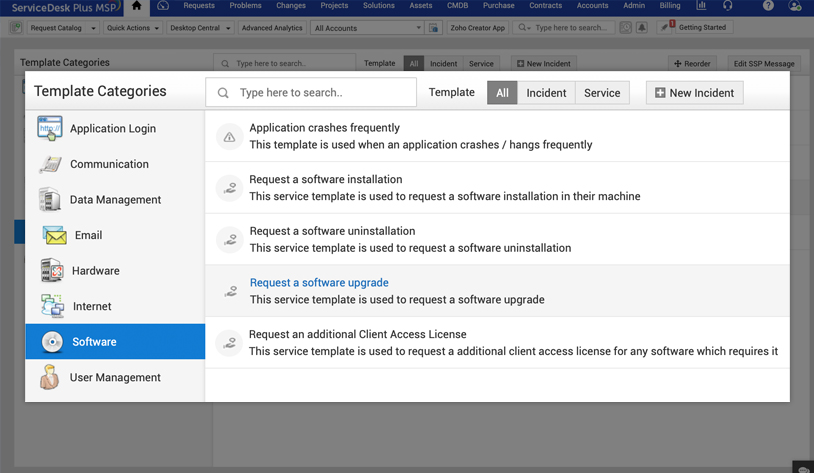This screenshot has height=473, width=814.
Task: Select the Communication category icon
Action: (49, 164)
